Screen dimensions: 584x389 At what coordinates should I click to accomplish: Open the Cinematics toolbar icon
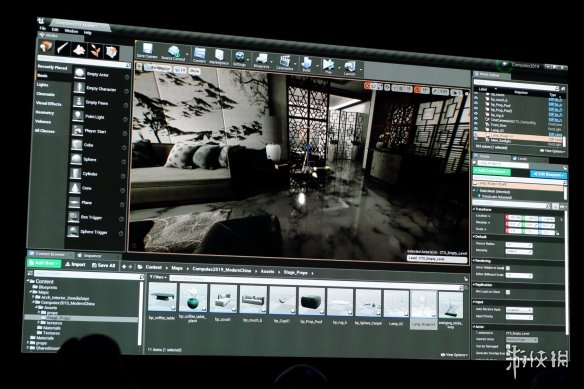pos(285,62)
